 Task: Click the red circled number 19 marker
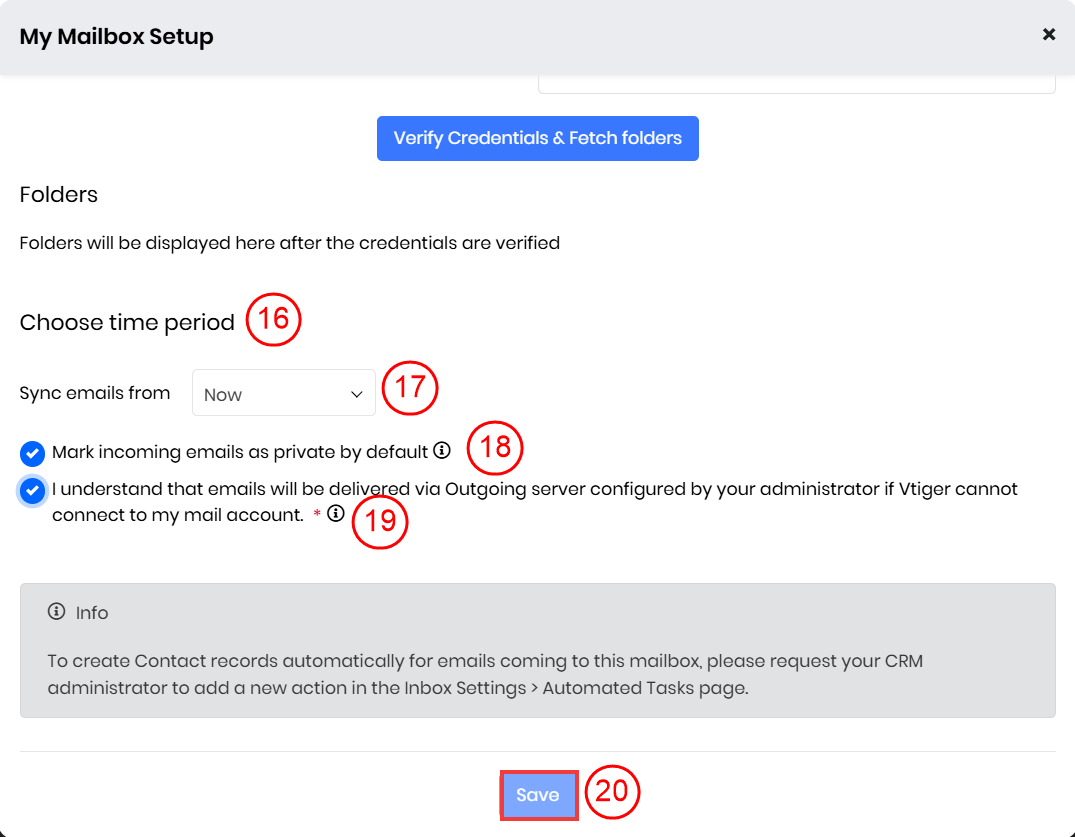pyautogui.click(x=380, y=520)
